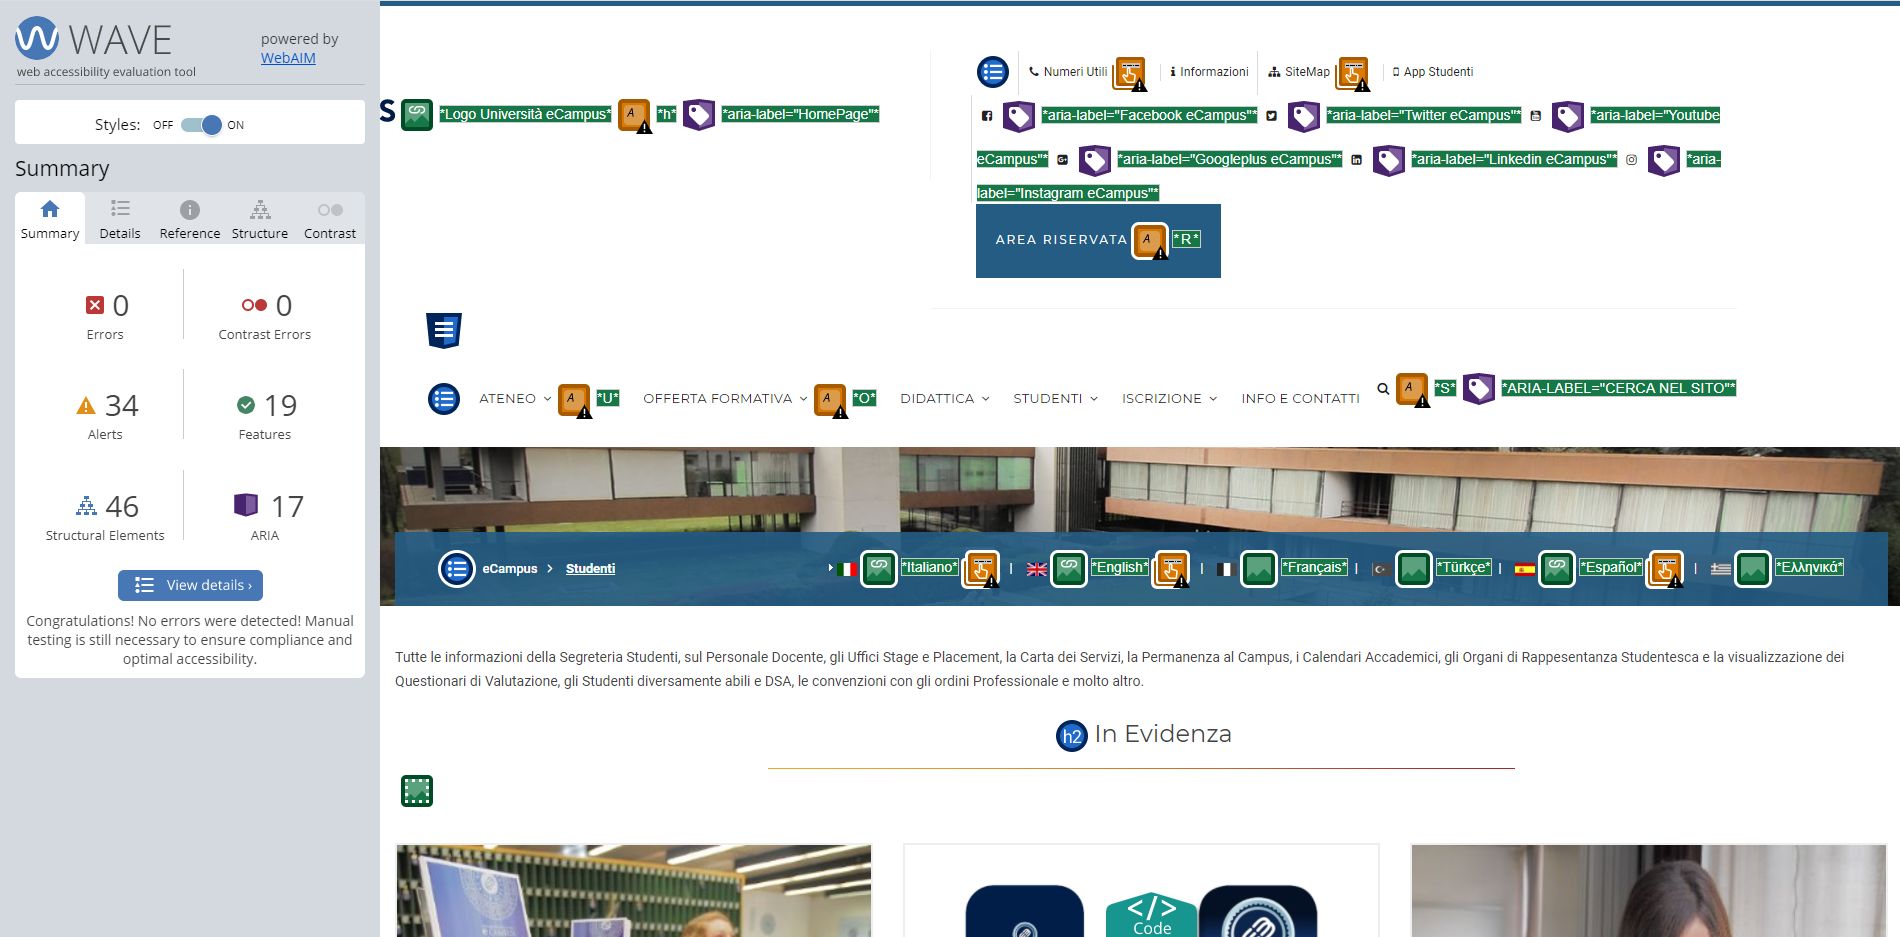Click the list icon before ATENEO menu

pos(444,399)
